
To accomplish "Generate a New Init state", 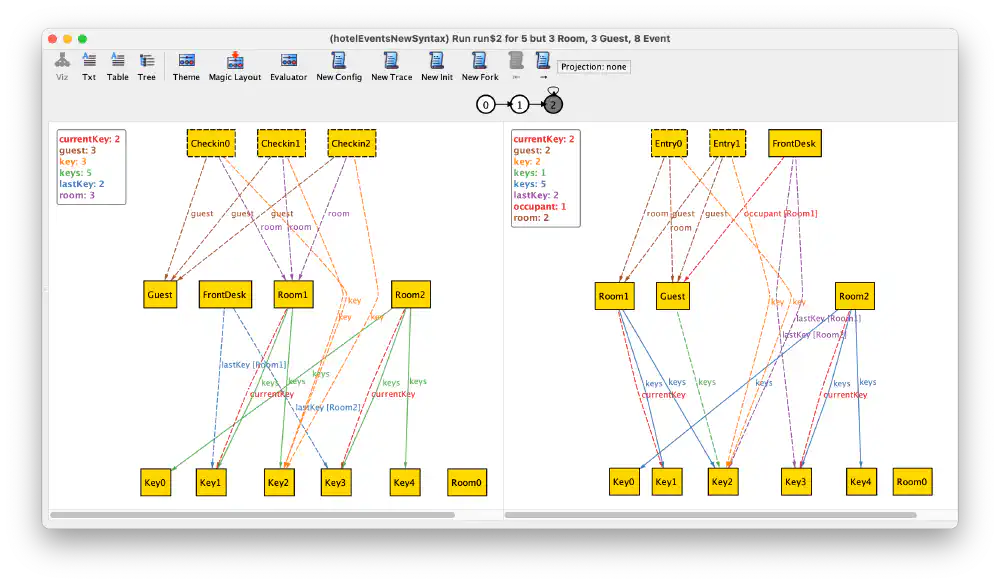I will (x=437, y=66).
